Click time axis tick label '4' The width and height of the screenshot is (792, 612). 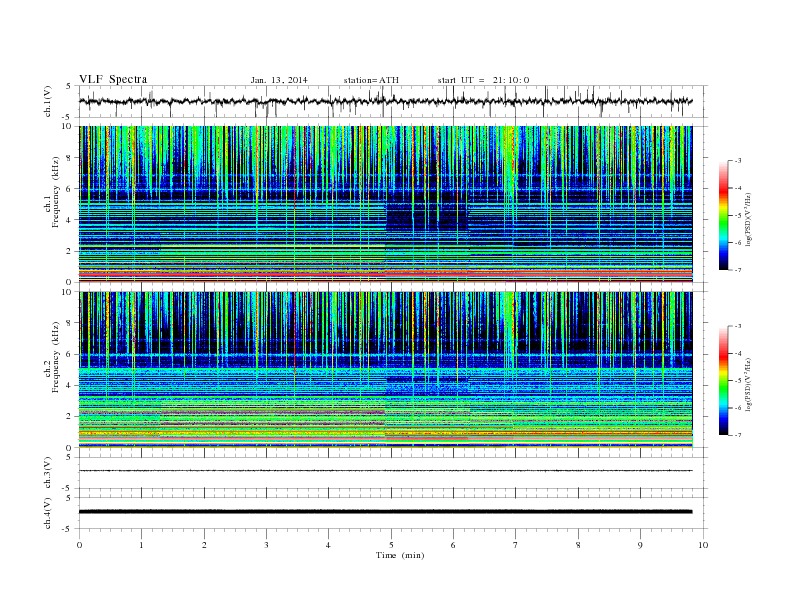(x=328, y=545)
